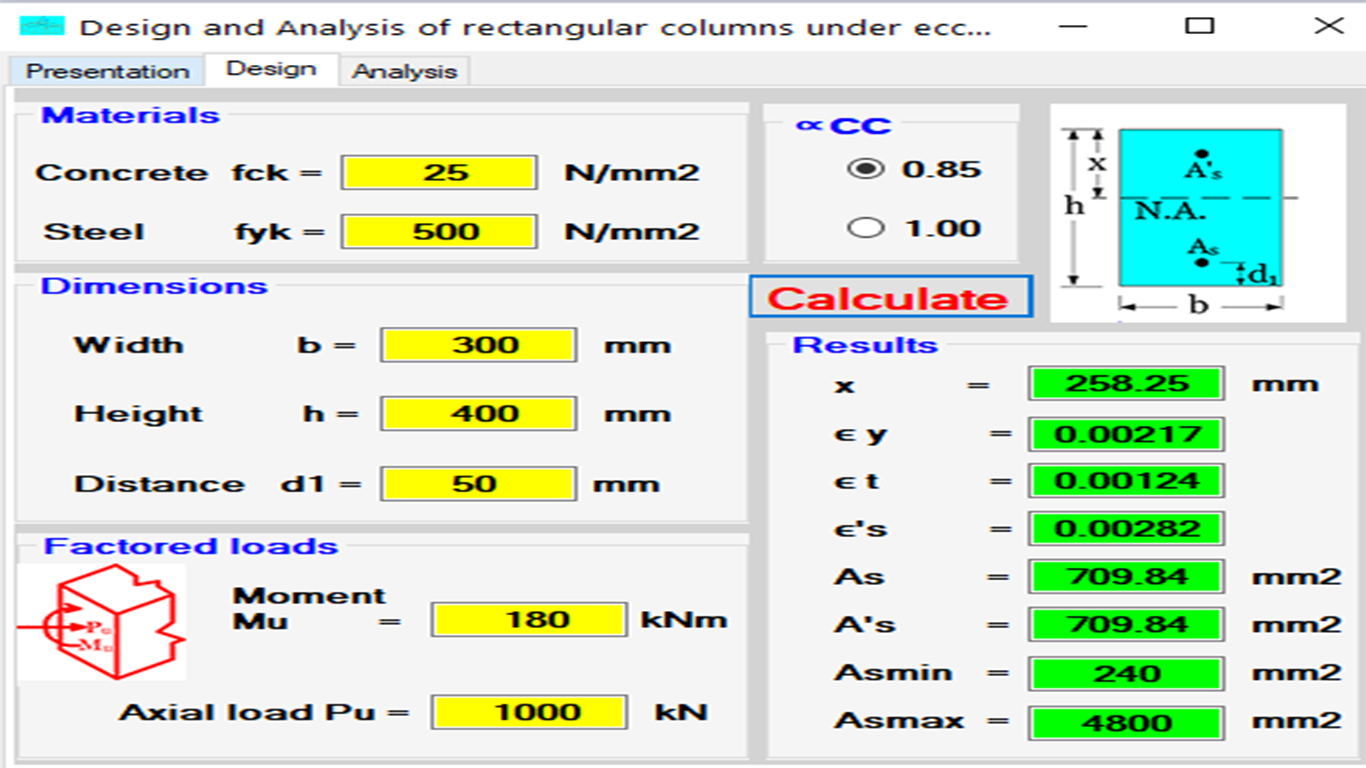Image resolution: width=1366 pixels, height=768 pixels.
Task: Click the 'Dimensions' group heading
Action: coord(154,286)
